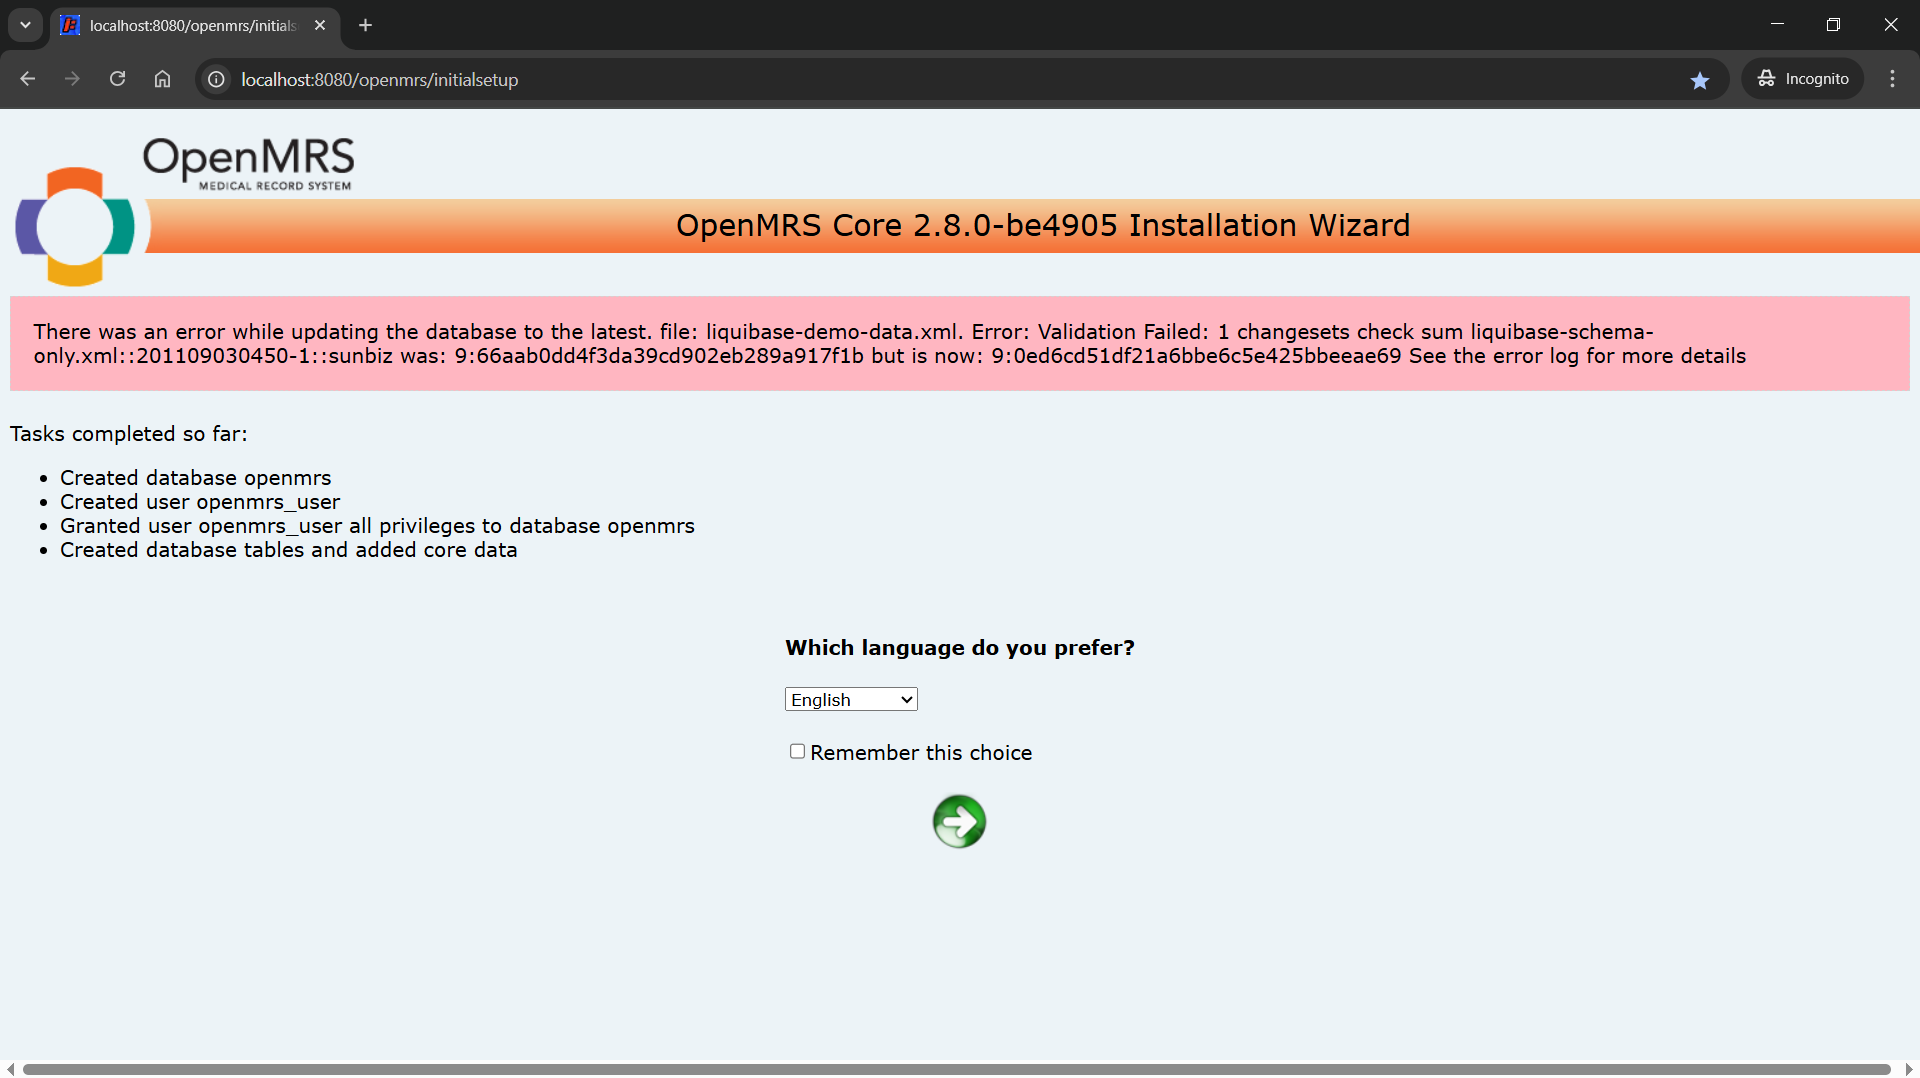Click the pink database error message
This screenshot has width=1920, height=1078.
pyautogui.click(x=960, y=343)
